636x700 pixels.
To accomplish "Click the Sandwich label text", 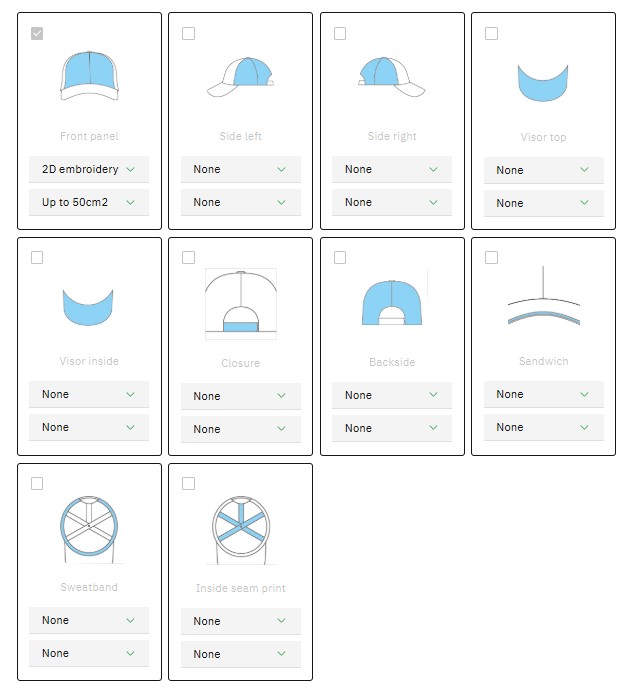I will (x=543, y=361).
